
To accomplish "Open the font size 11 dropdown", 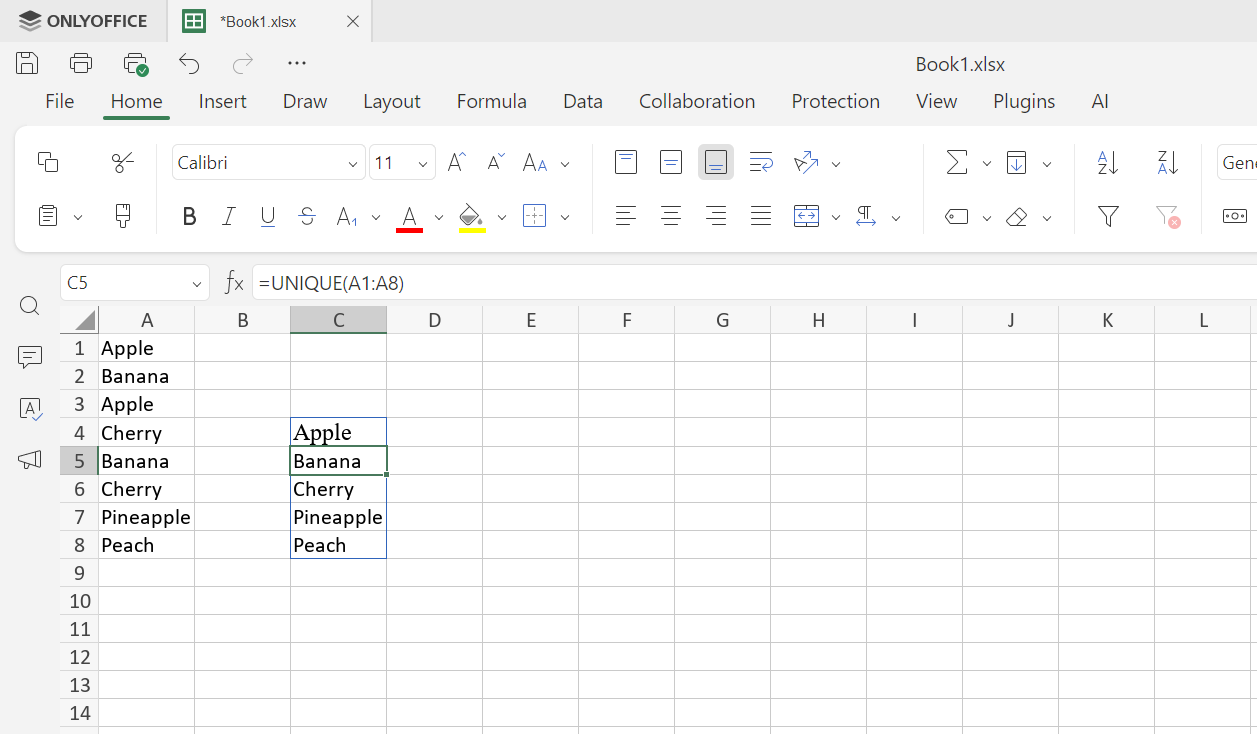I will click(x=423, y=164).
